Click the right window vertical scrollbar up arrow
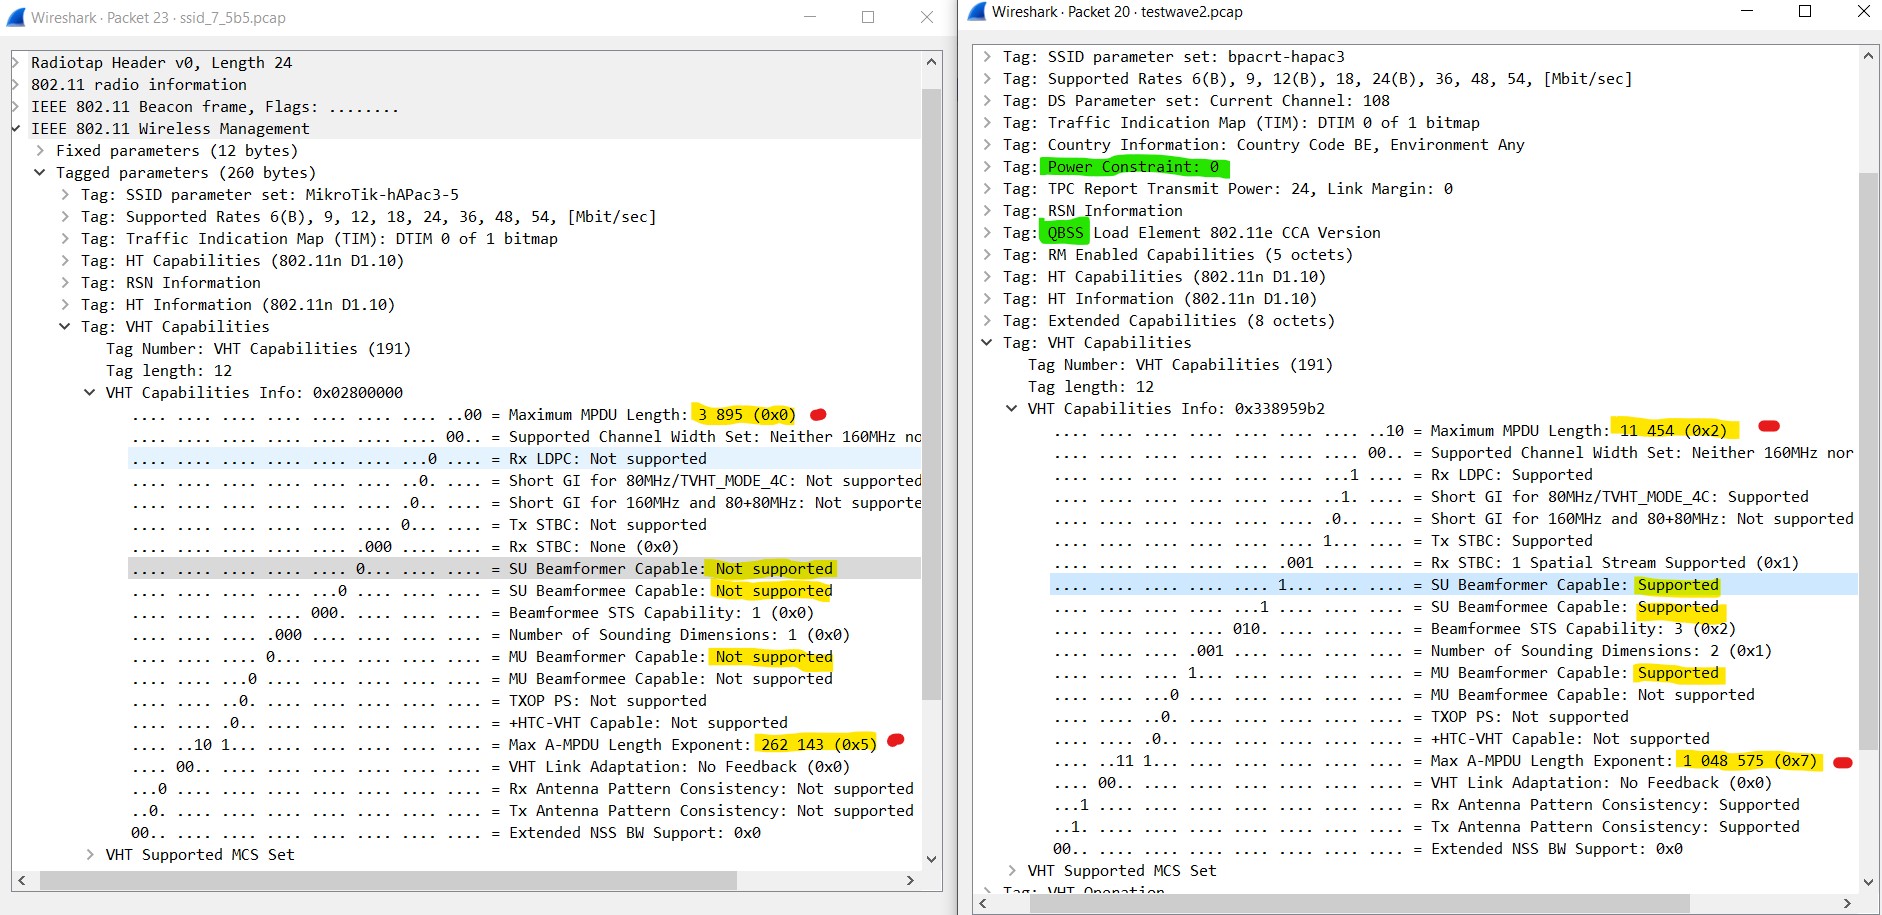Viewport: 1882px width, 915px height. coord(1867,57)
